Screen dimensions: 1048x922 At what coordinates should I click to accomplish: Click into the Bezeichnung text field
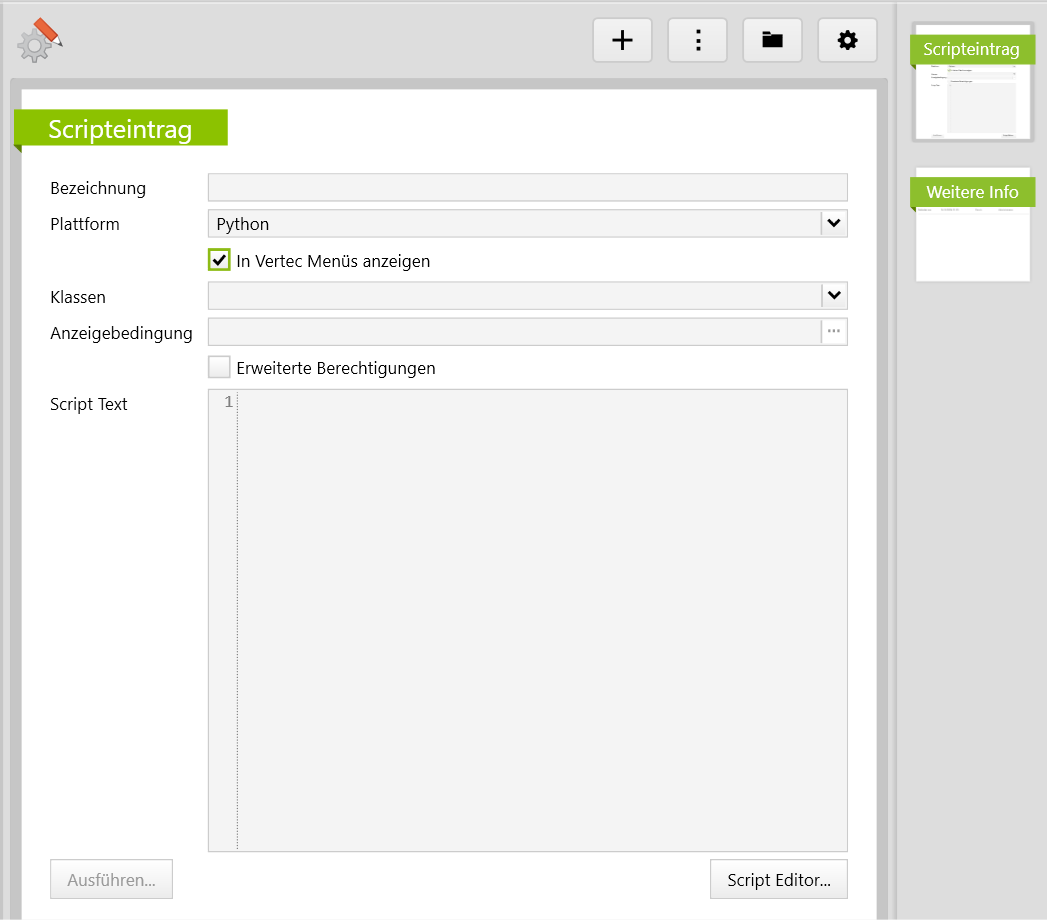[x=527, y=188]
